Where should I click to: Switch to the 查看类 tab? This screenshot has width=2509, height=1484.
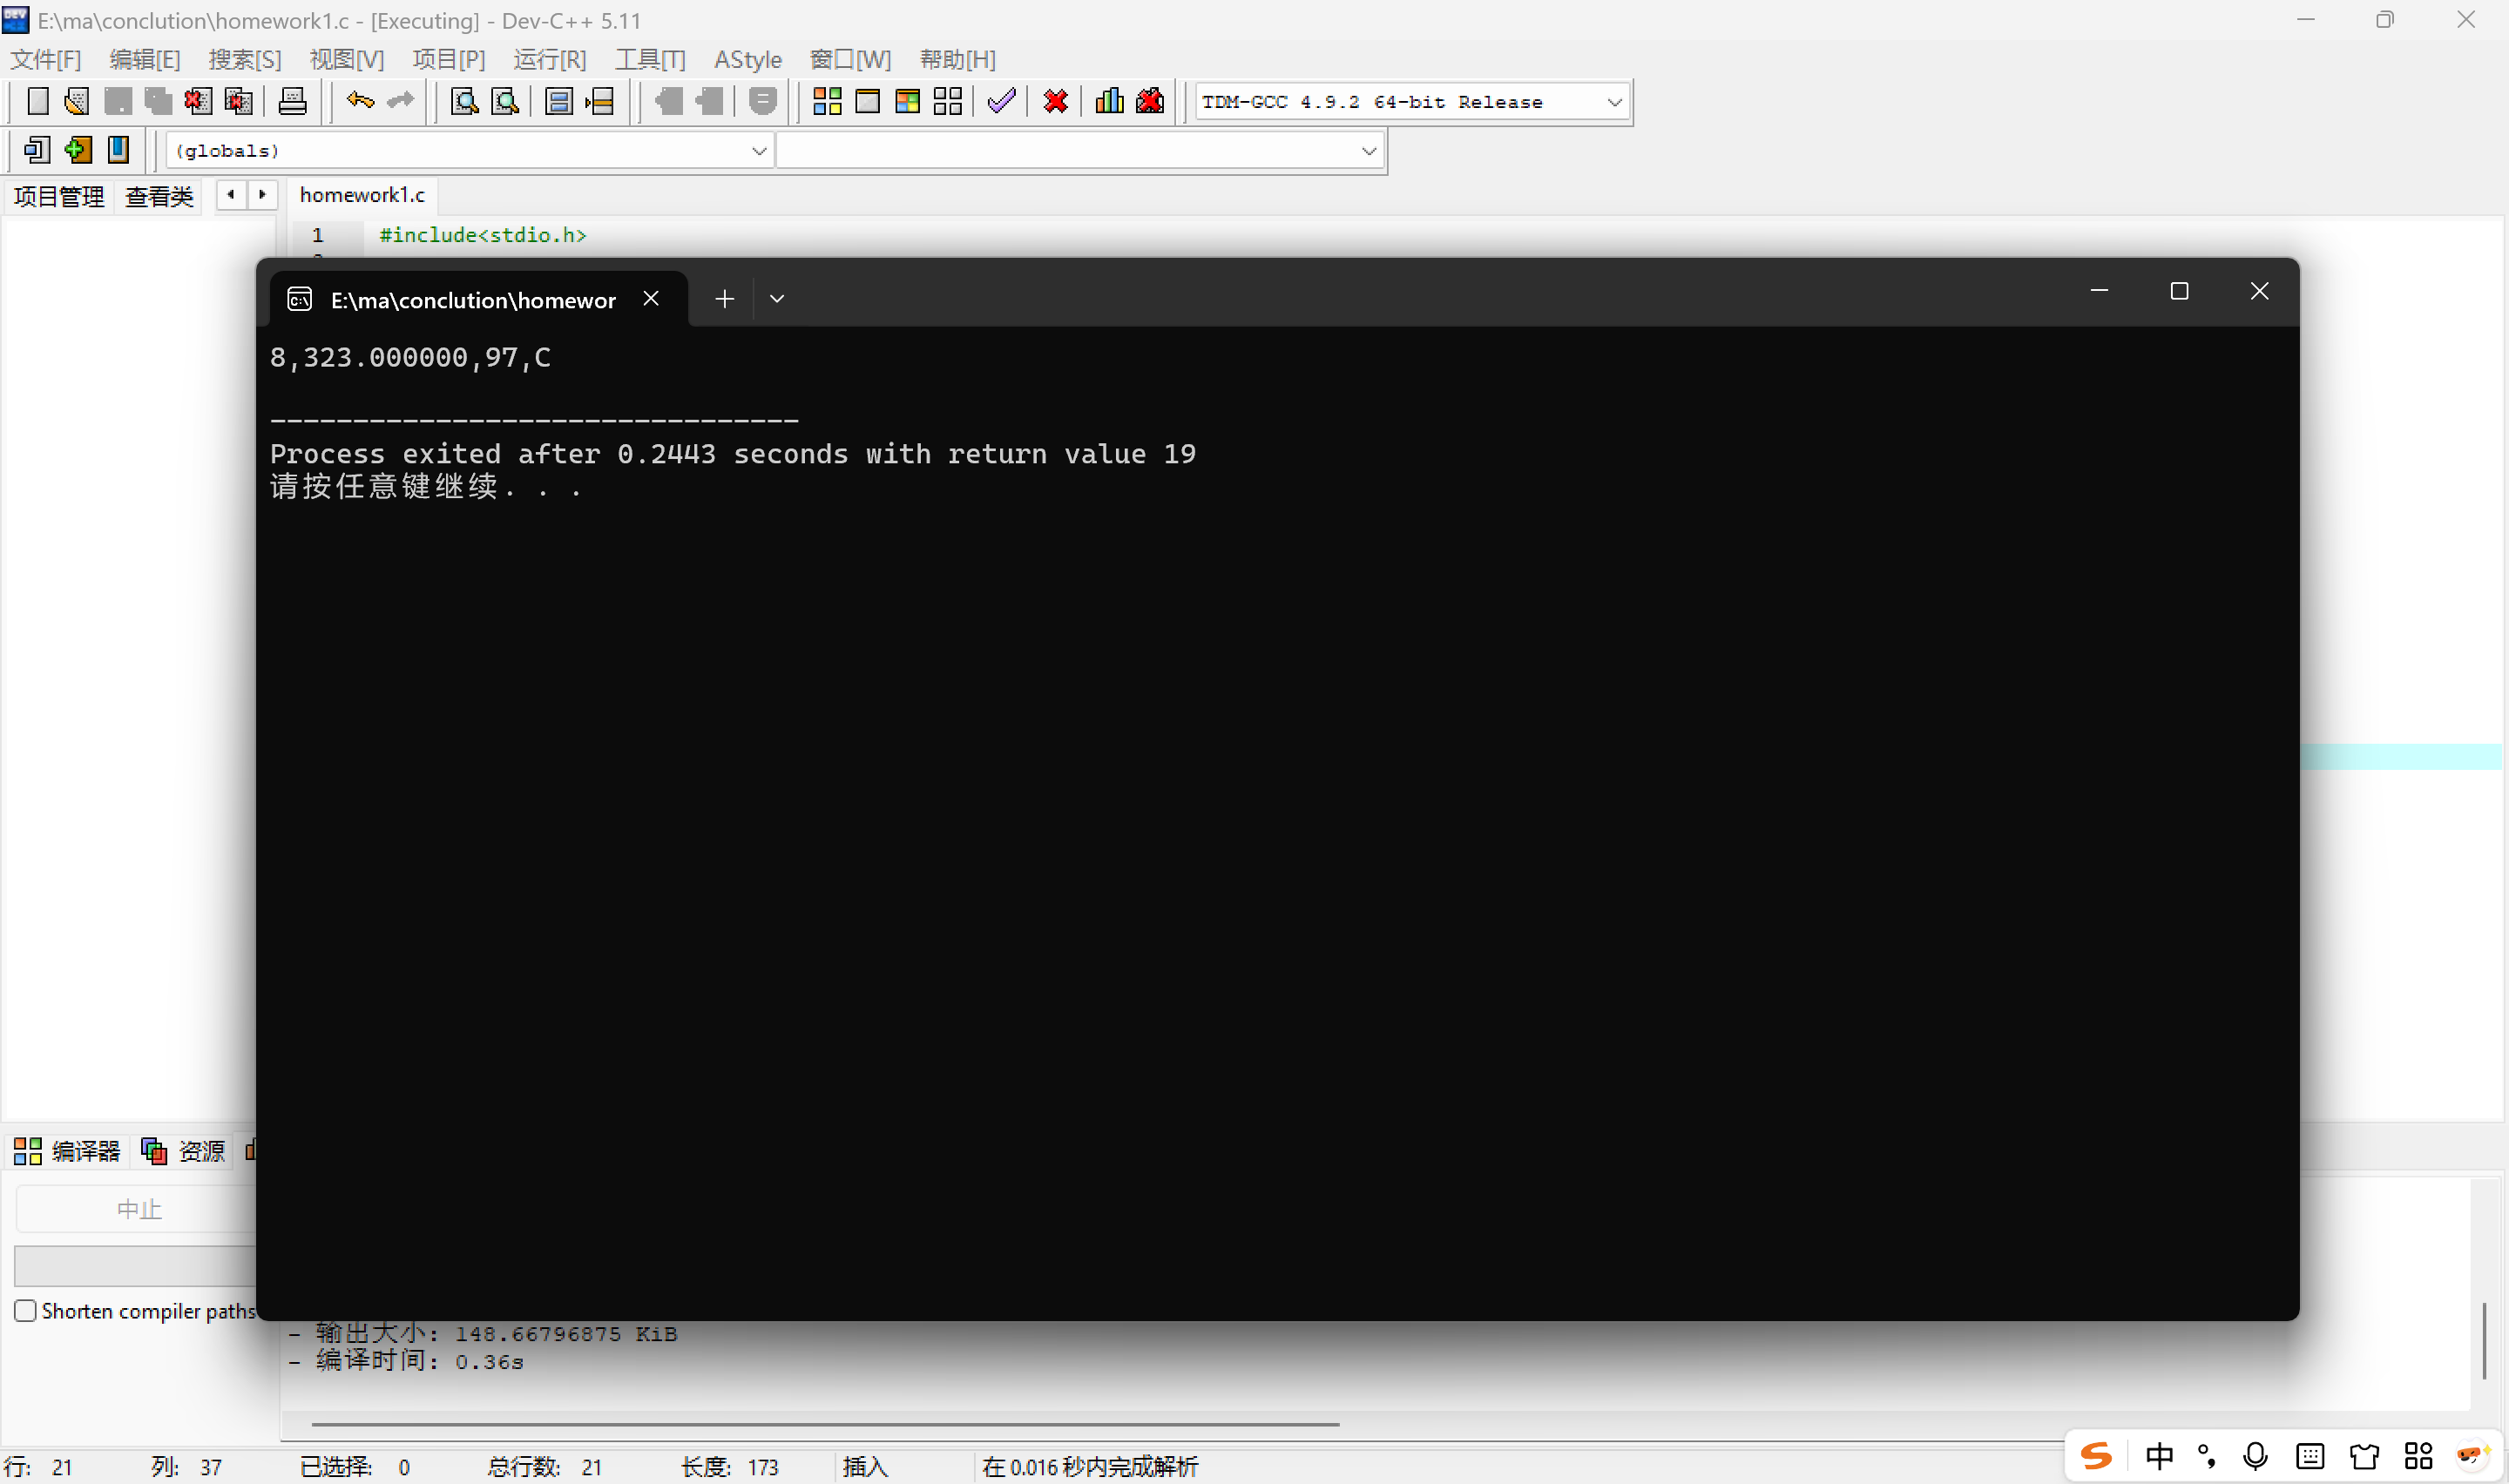click(x=159, y=196)
